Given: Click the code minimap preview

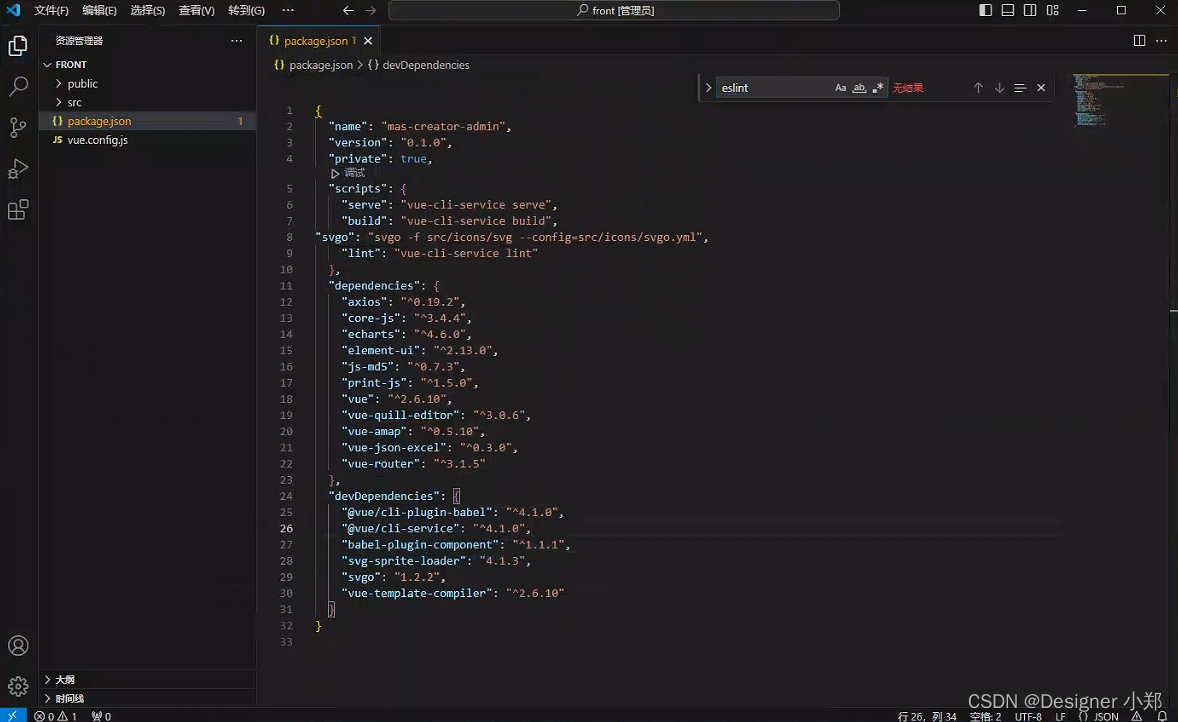Looking at the screenshot, I should 1119,100.
